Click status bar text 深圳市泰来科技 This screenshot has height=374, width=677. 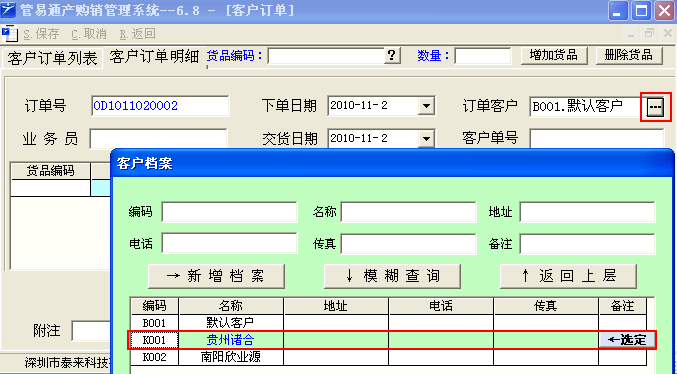coord(68,363)
